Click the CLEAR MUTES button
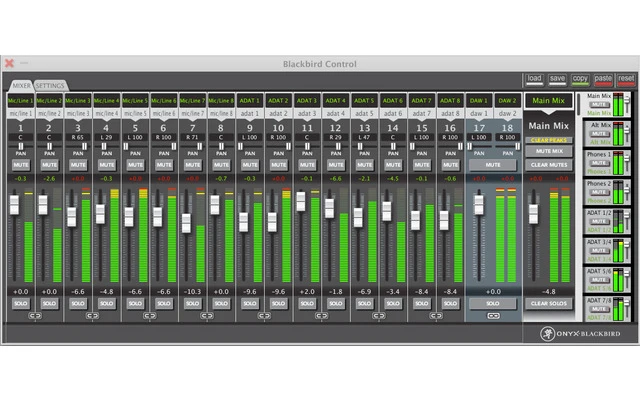 [x=549, y=165]
